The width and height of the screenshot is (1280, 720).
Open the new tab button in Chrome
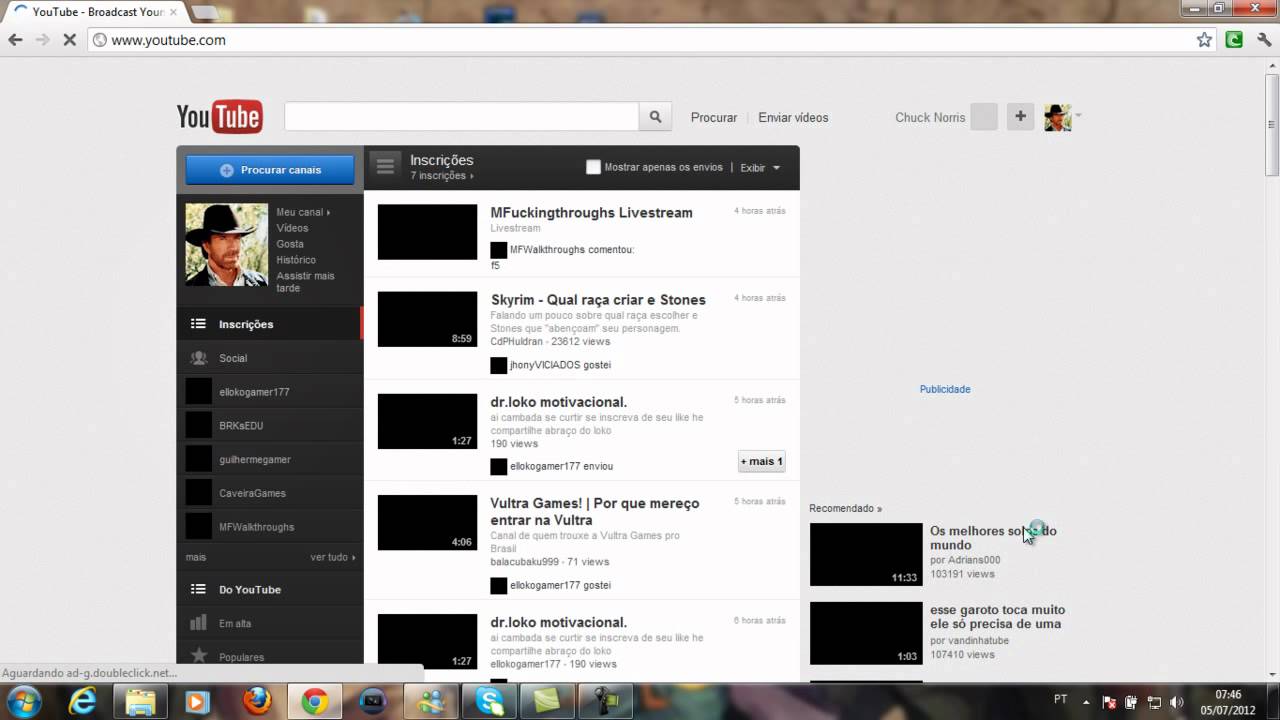[204, 12]
